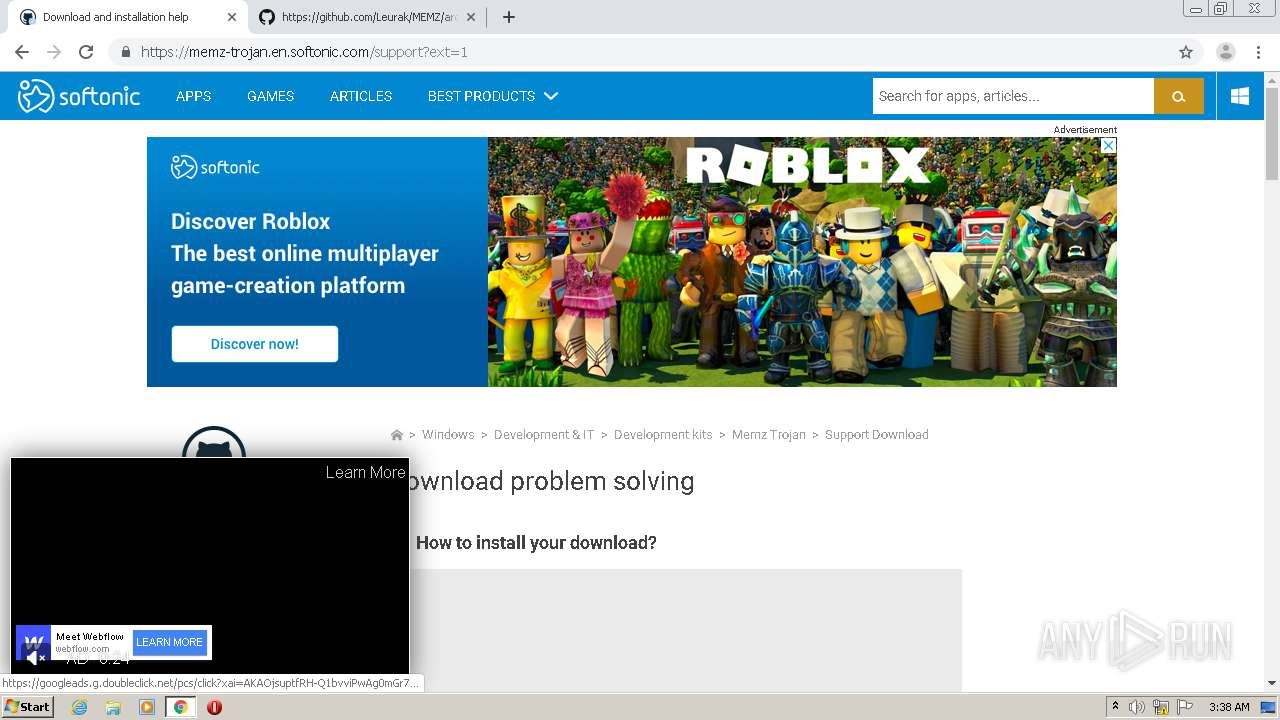Click the scrollbar down arrow
The image size is (1280, 720).
pyautogui.click(x=1272, y=683)
